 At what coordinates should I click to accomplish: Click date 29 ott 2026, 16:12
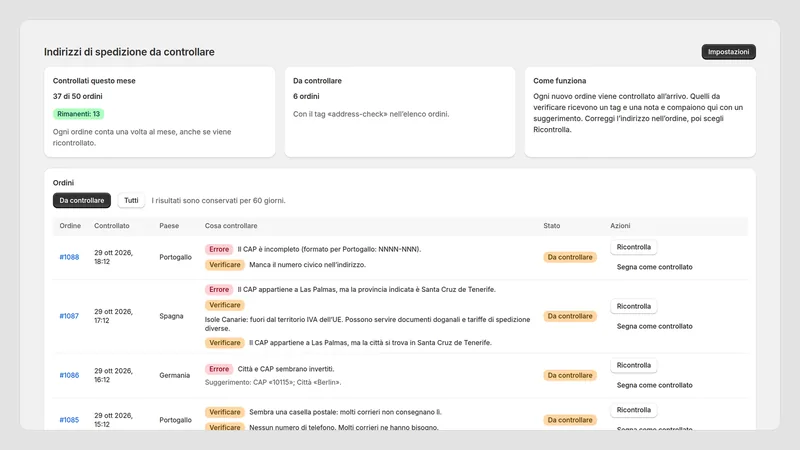point(113,376)
